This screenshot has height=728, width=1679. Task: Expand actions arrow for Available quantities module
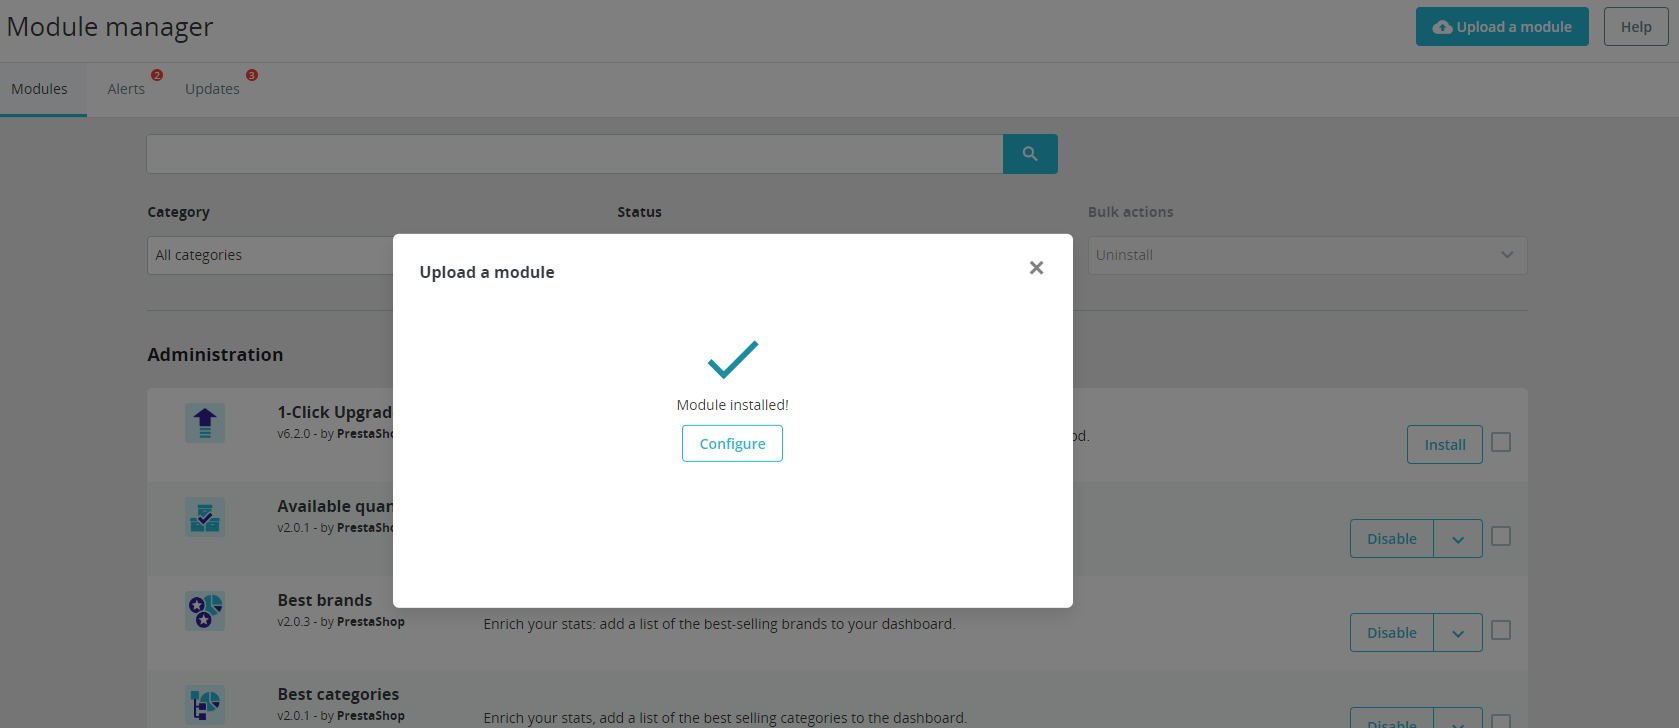coord(1458,539)
